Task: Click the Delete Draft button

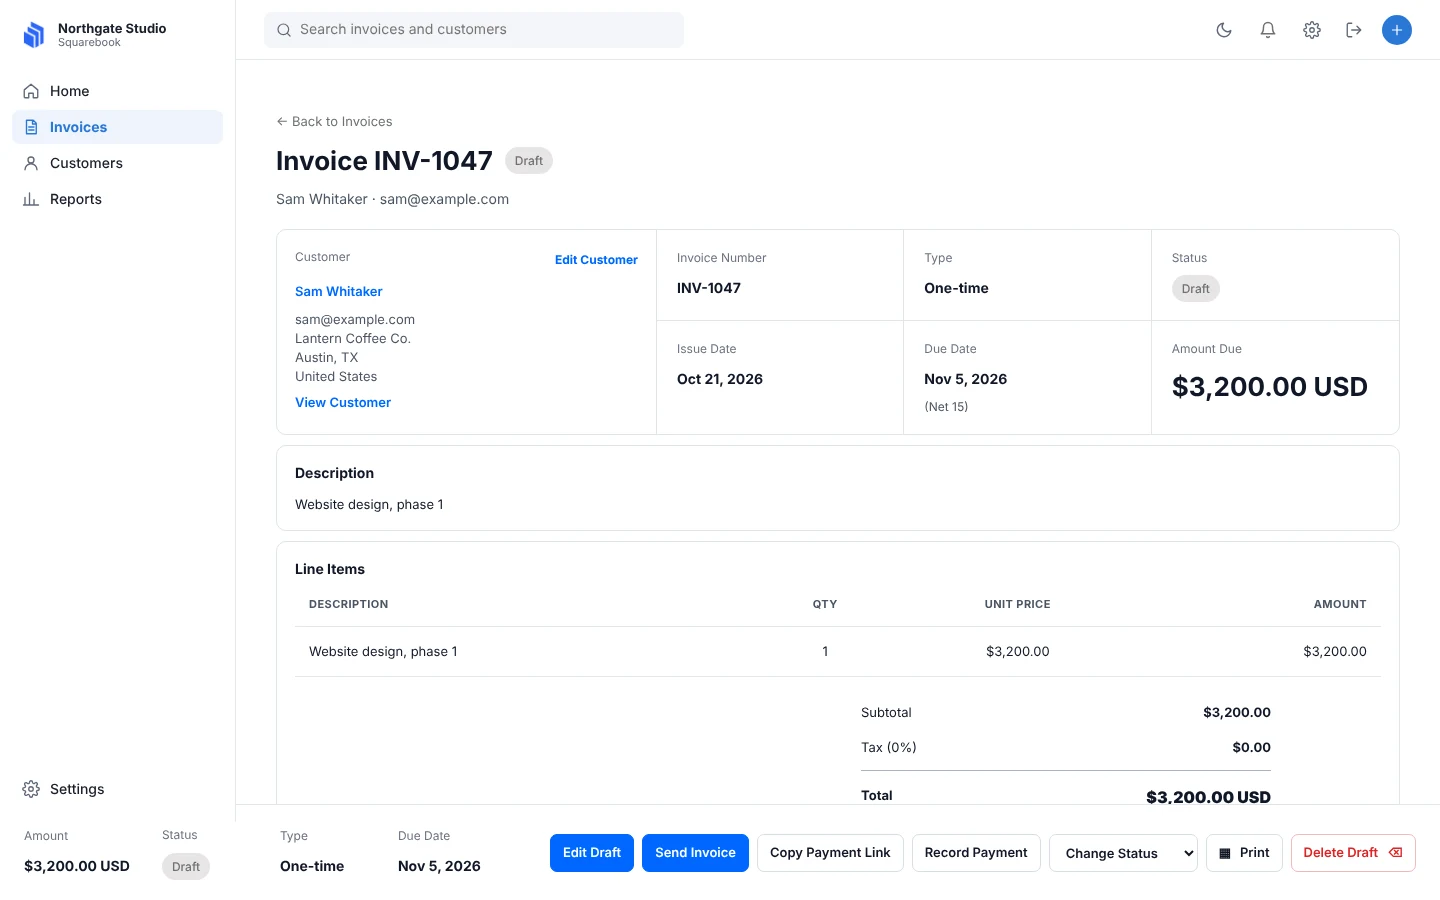Action: tap(1353, 853)
